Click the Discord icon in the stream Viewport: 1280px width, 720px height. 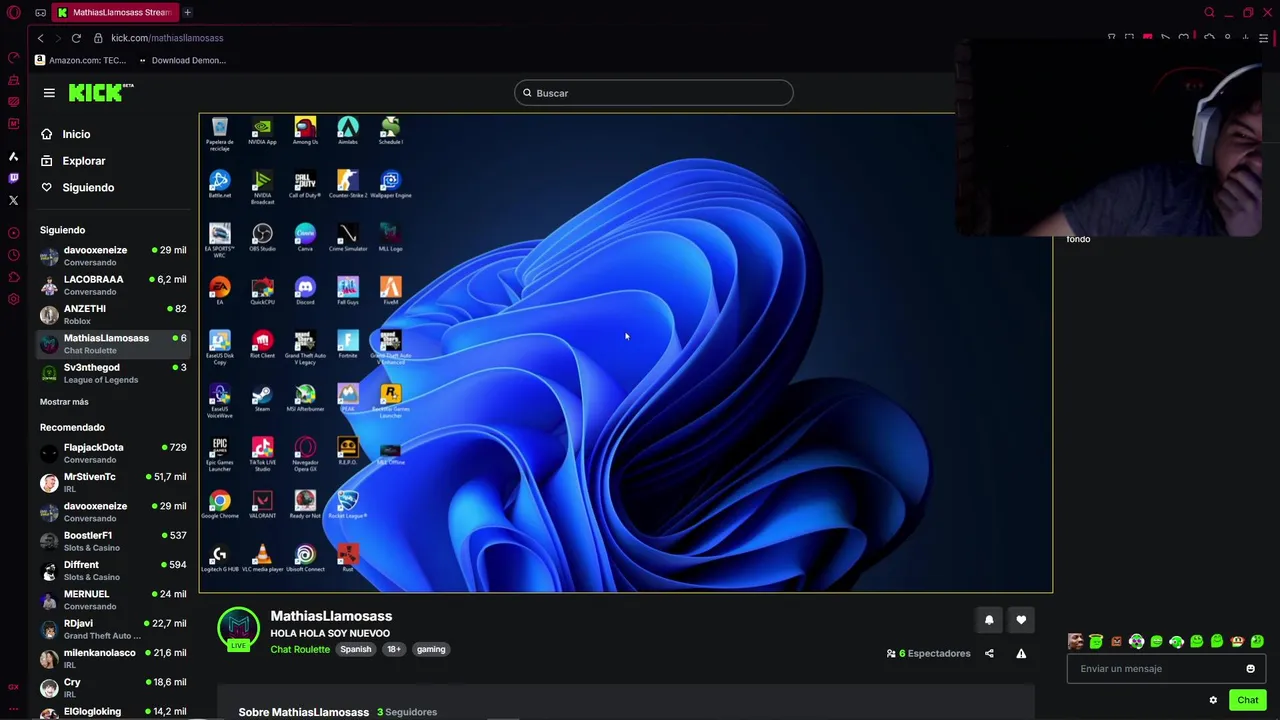click(x=305, y=292)
